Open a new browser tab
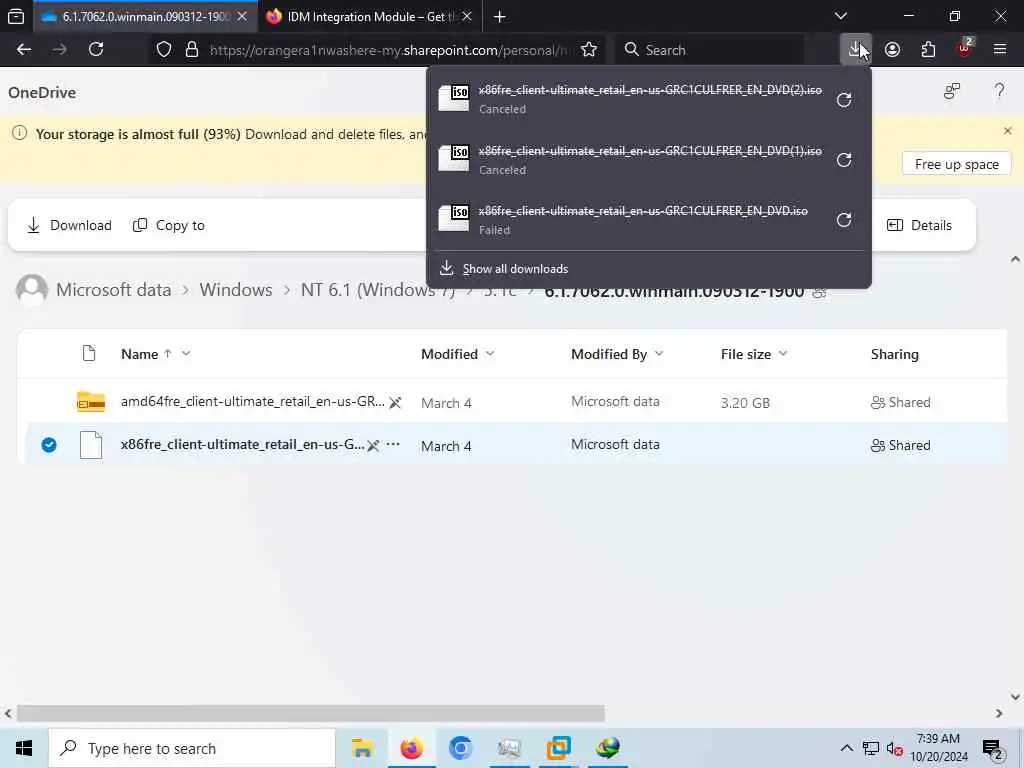Screen dimensions: 1024x768 coord(500,17)
